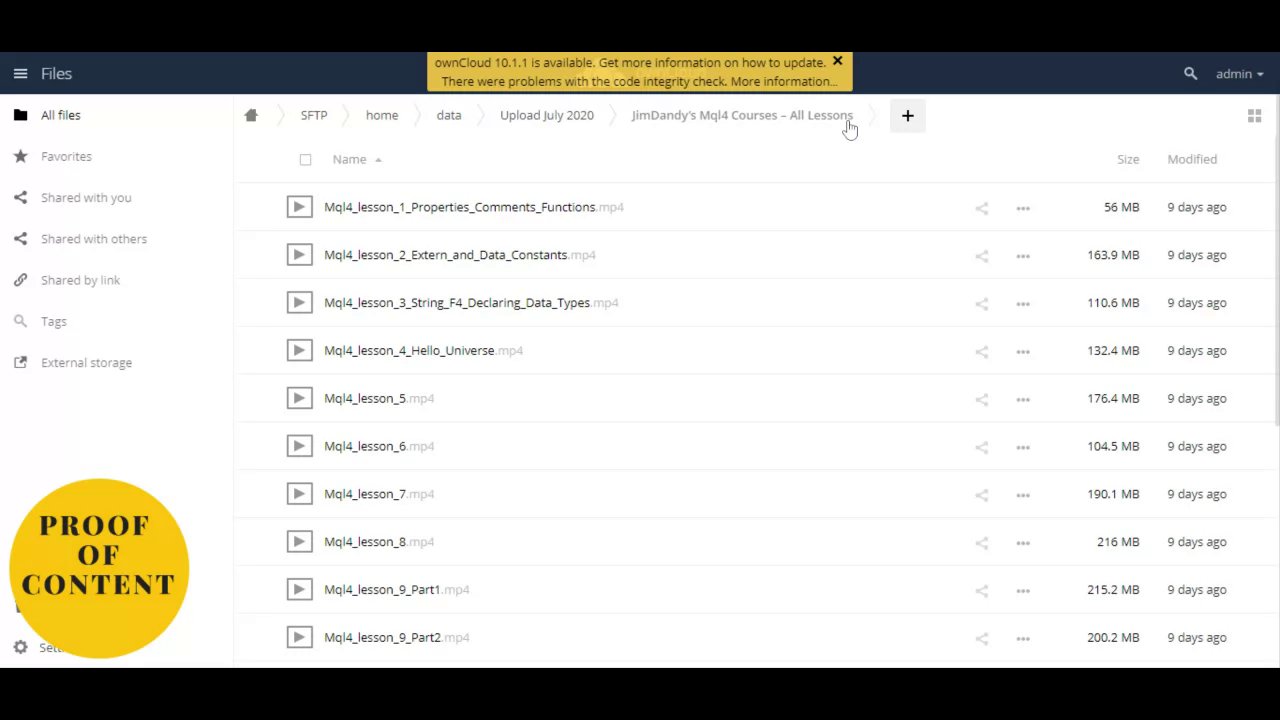Viewport: 1280px width, 720px height.
Task: Open more actions for Mql4_lesson_1 file
Action: (1023, 208)
